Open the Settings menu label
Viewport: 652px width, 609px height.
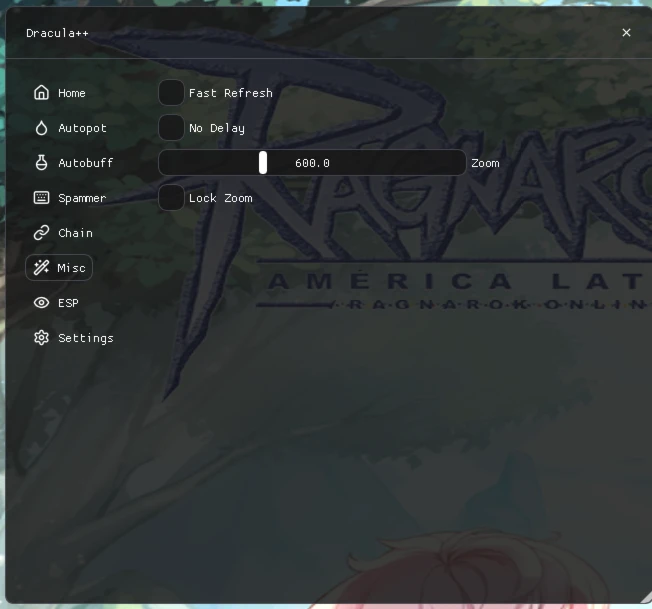(x=86, y=338)
